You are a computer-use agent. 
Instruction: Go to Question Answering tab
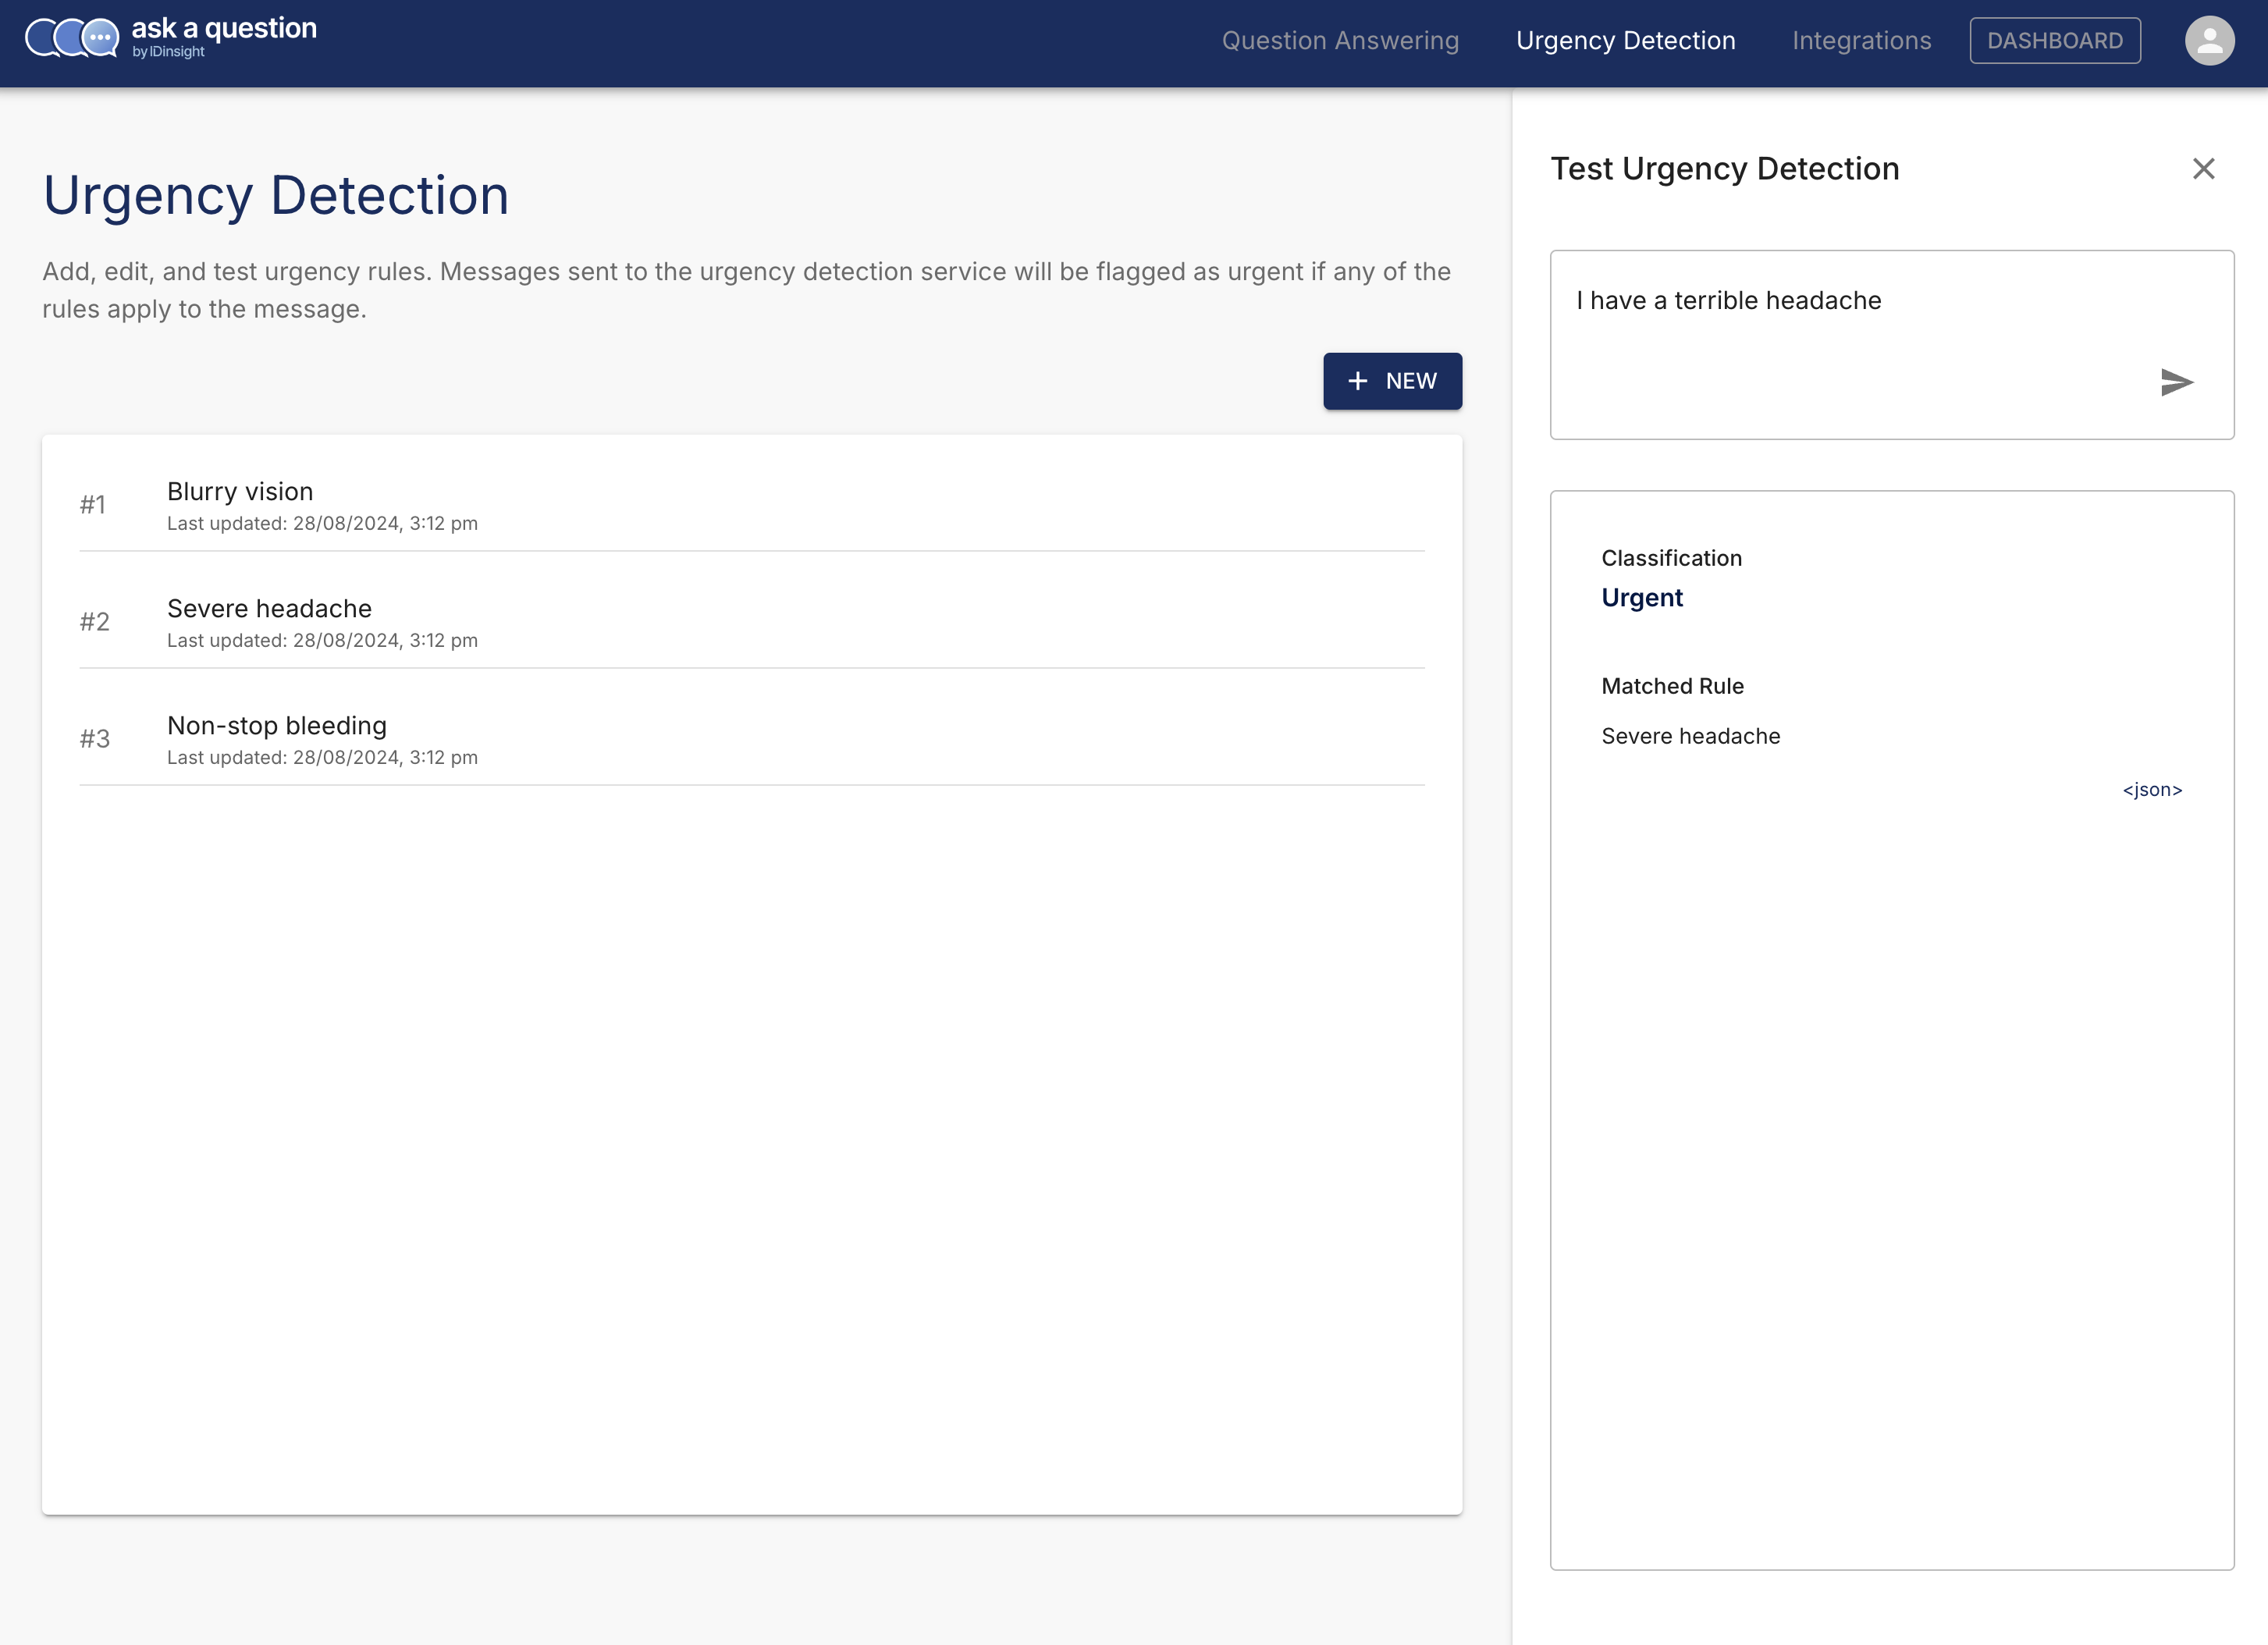pos(1340,41)
